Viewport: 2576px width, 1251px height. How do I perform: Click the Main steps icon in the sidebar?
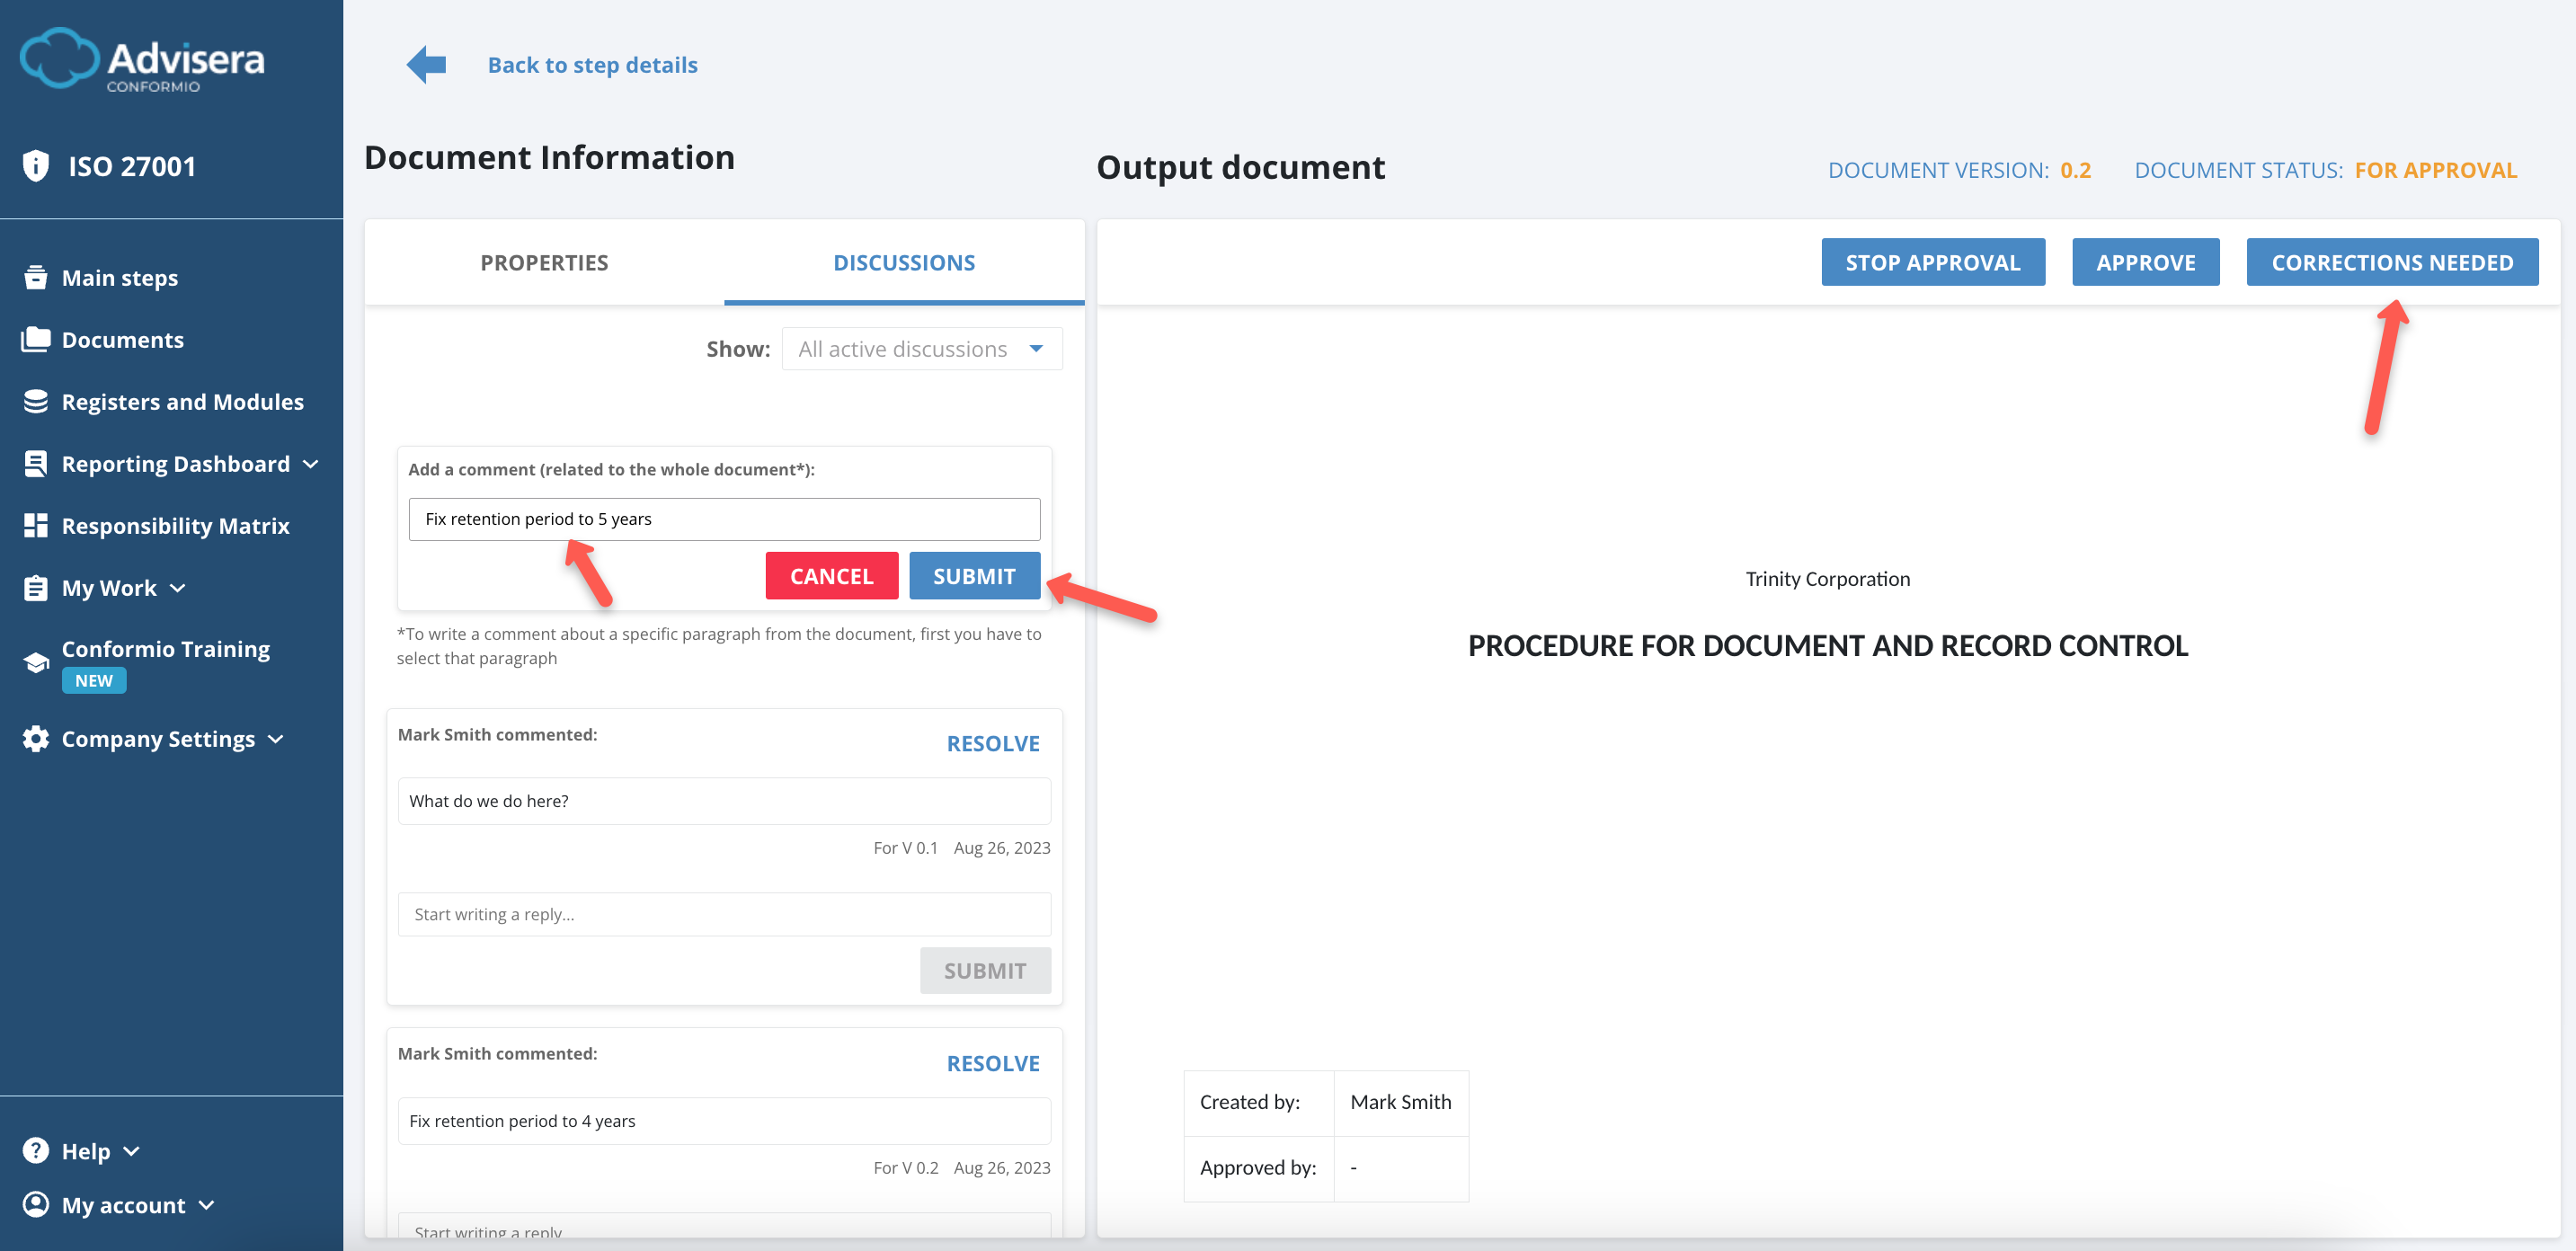point(36,276)
